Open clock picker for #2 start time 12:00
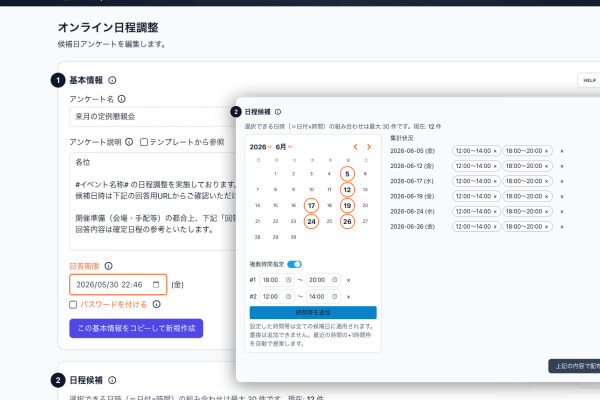600x400 pixels. [288, 296]
